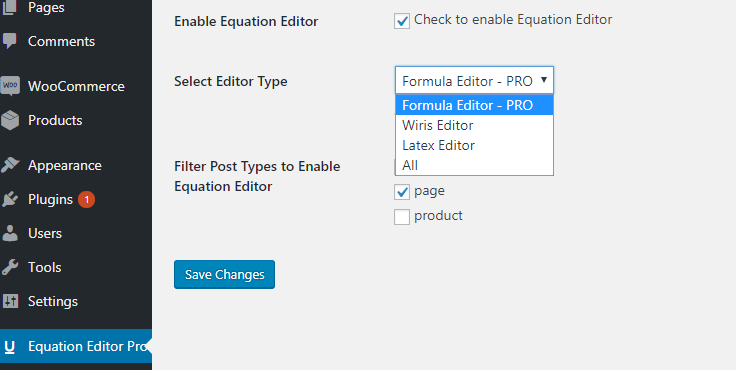Click the Equation Editor Pro underline icon
Viewport: 736px width, 370px height.
coord(10,347)
